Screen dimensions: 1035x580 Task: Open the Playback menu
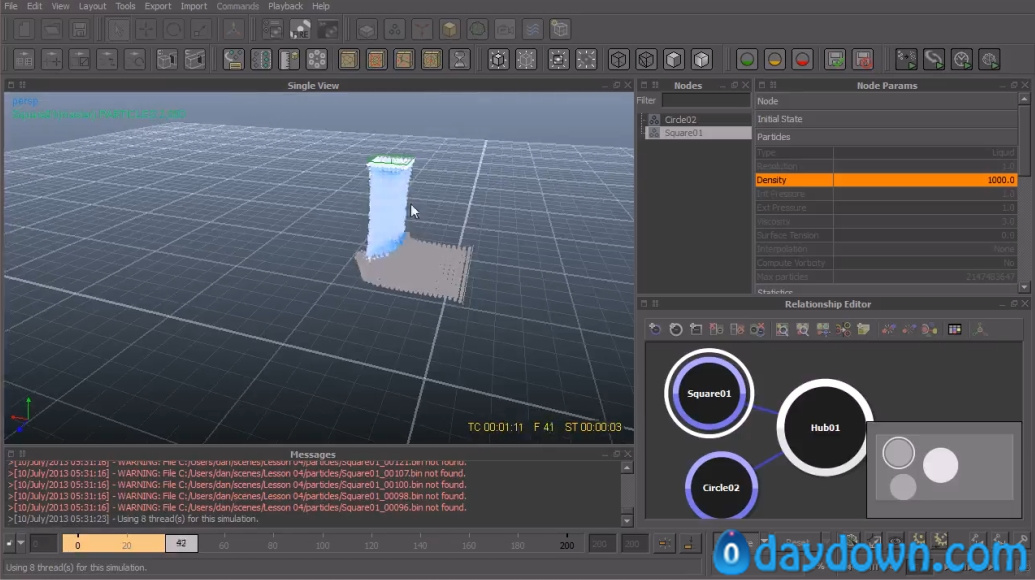285,6
